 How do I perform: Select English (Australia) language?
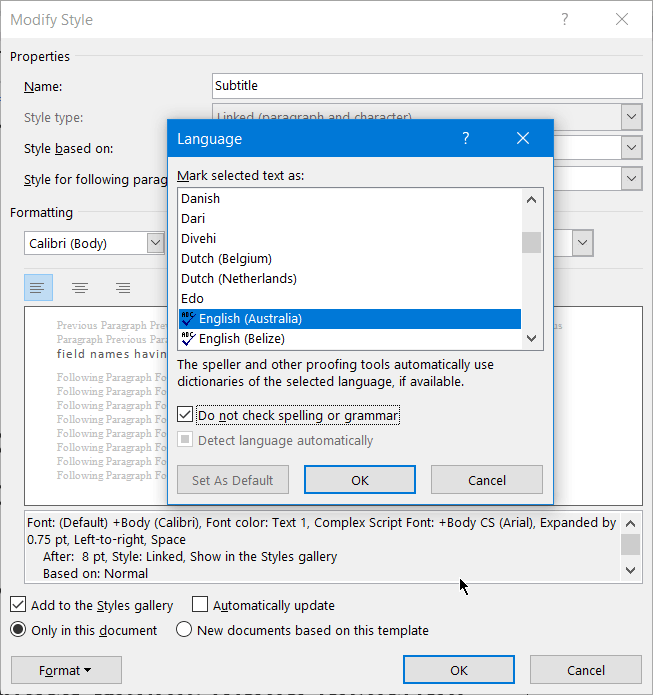click(x=349, y=319)
